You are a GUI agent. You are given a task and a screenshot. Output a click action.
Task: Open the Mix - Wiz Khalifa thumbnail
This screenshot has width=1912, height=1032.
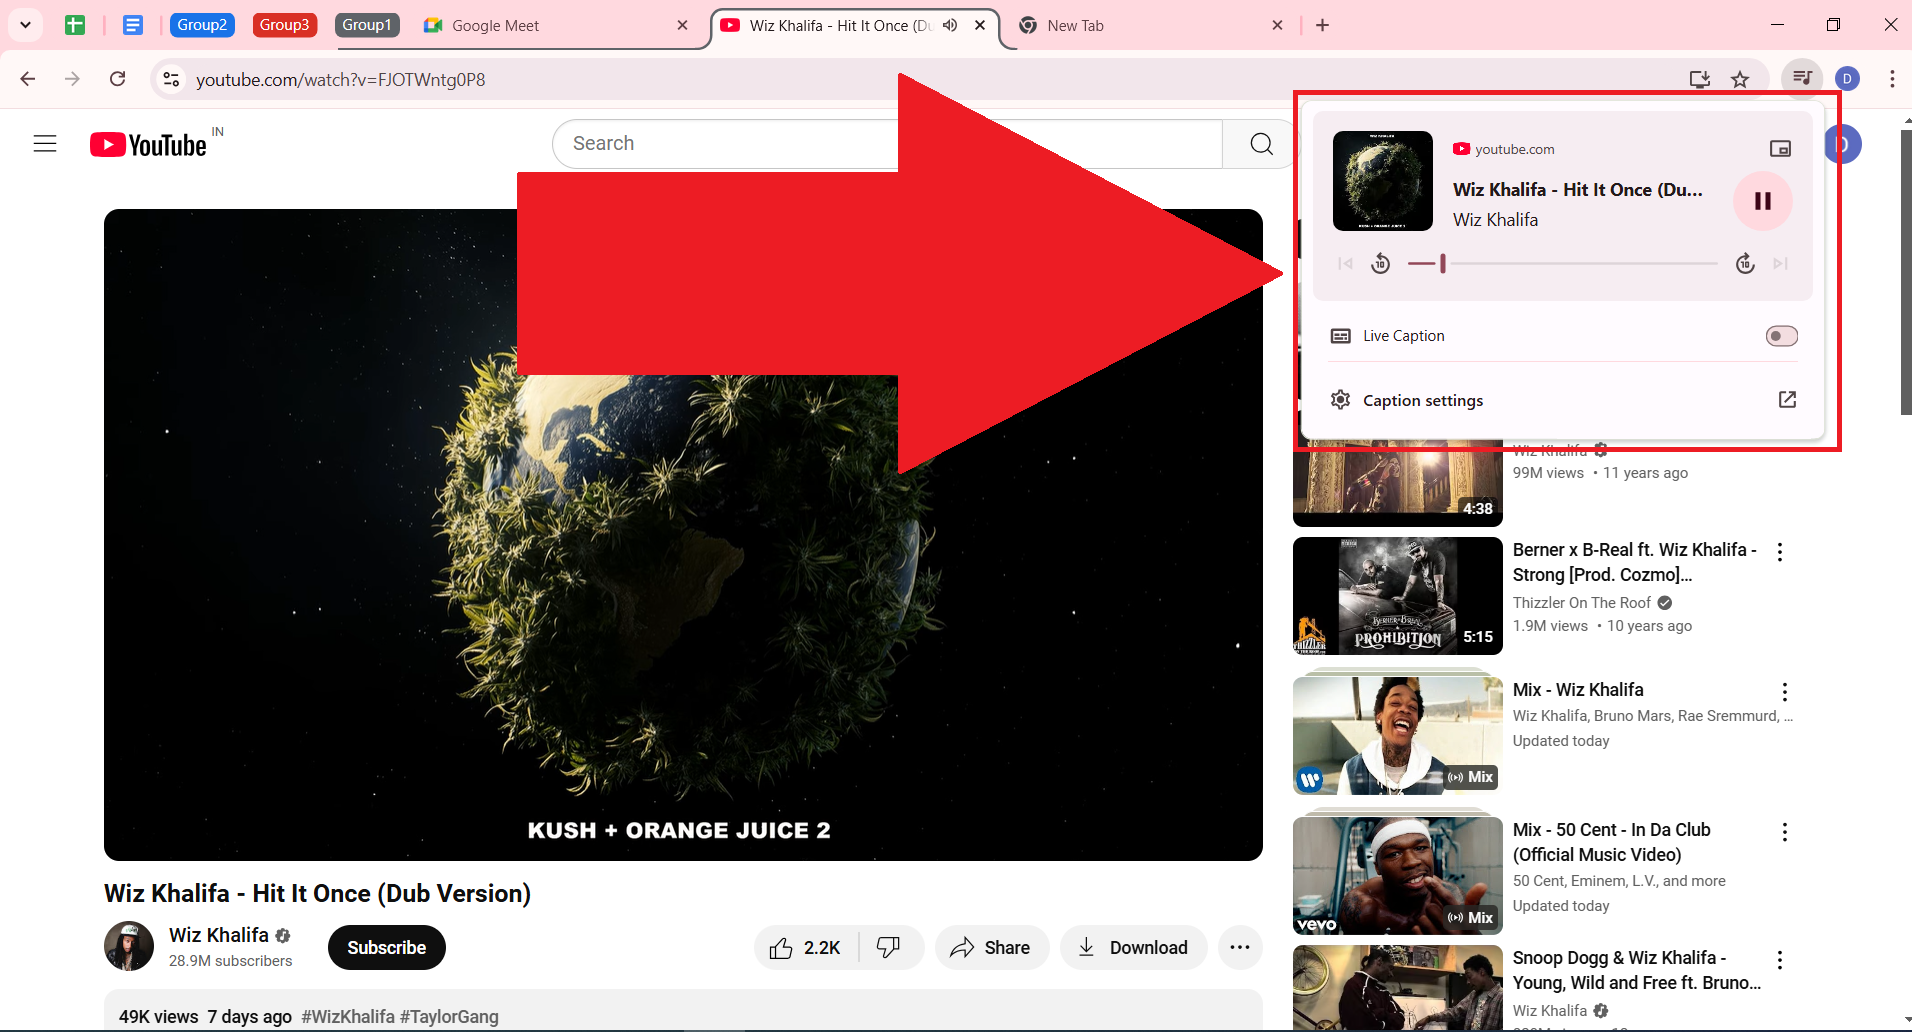[x=1398, y=736]
